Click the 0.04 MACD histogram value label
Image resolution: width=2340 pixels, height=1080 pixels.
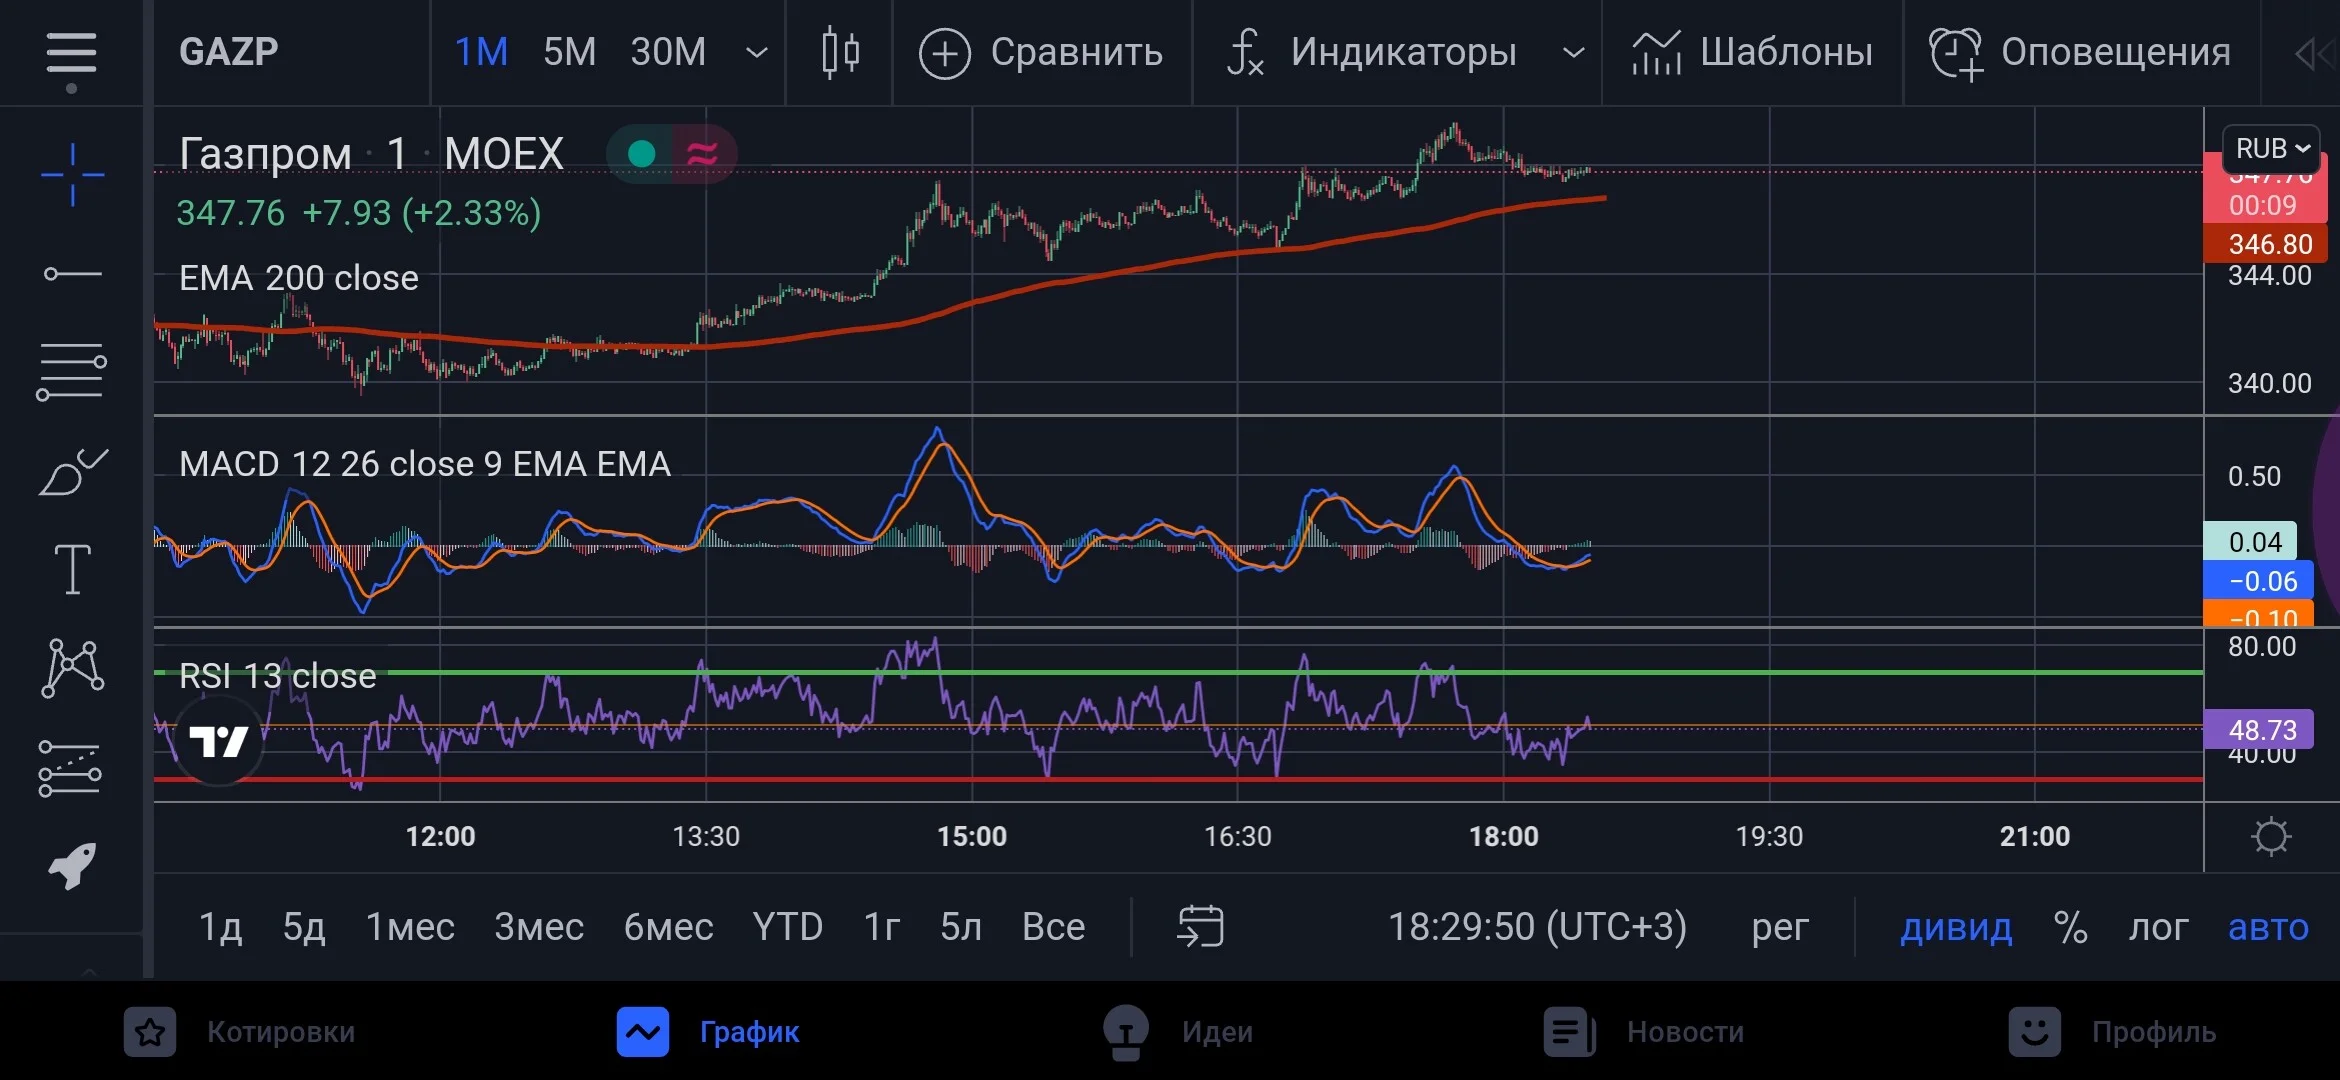tap(2251, 542)
